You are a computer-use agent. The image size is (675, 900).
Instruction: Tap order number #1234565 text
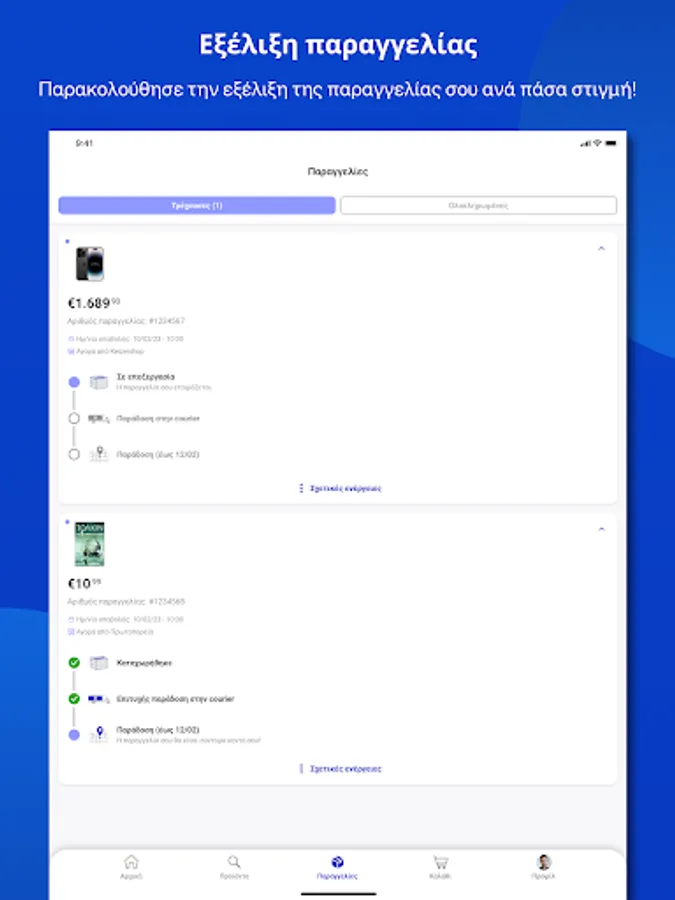[x=166, y=602]
